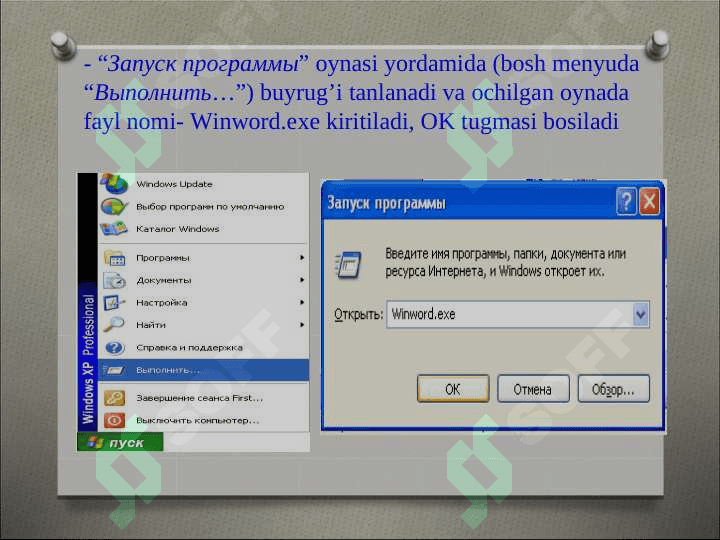Select Выполнить... menu item

203,370
